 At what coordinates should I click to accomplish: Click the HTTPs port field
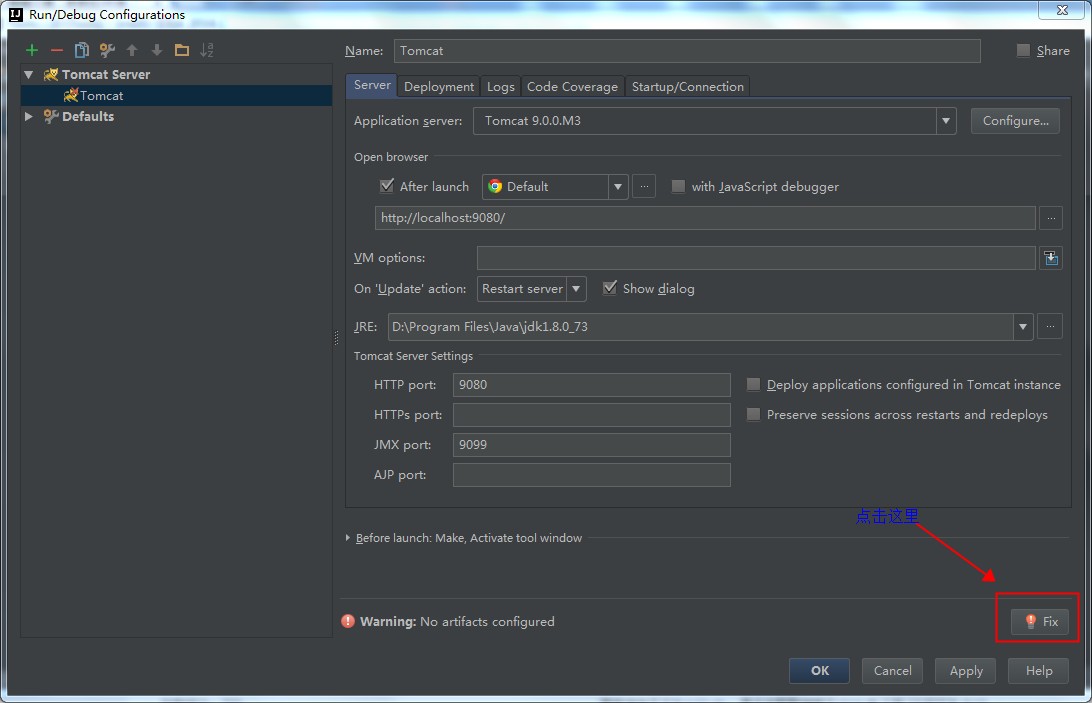591,415
